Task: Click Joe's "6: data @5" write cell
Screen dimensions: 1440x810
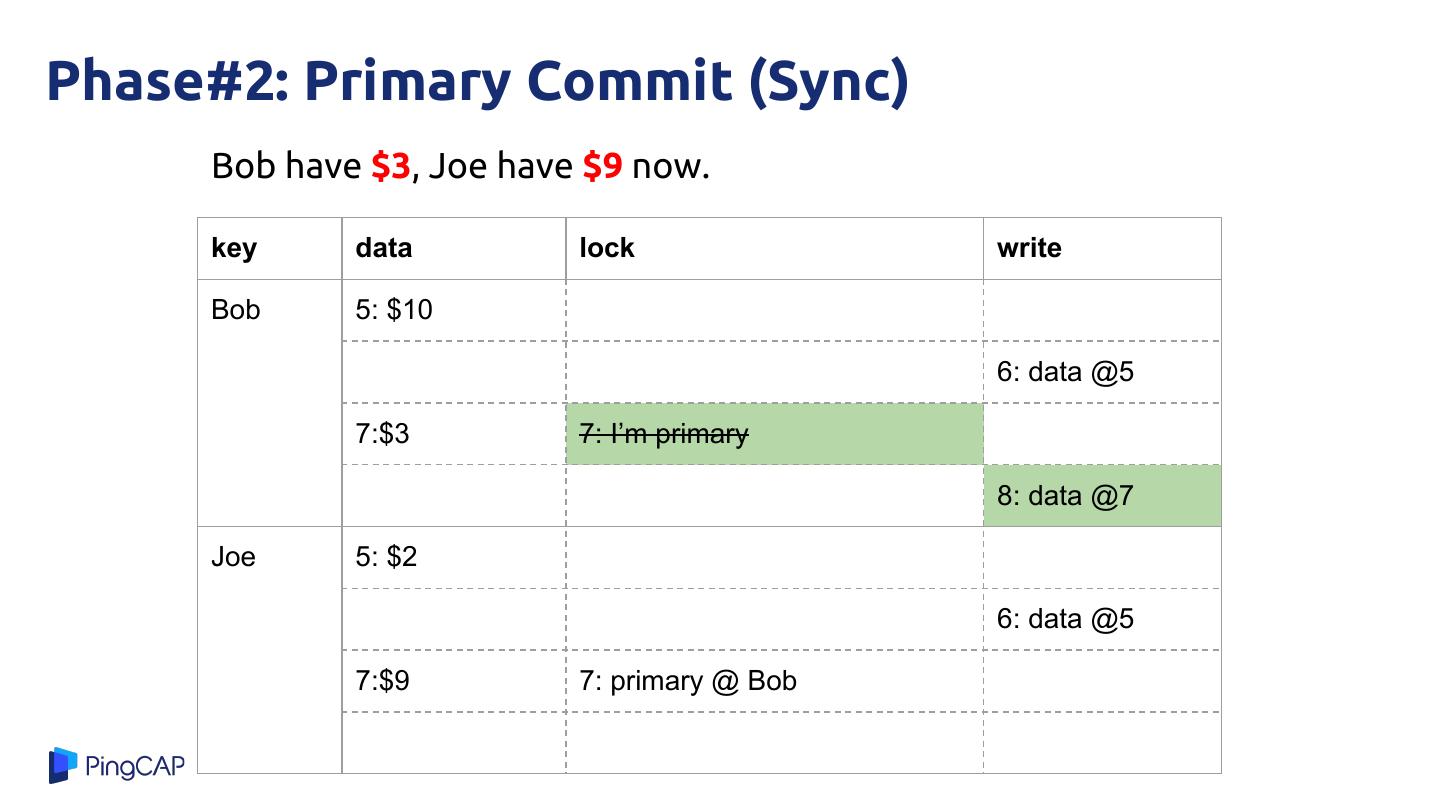Action: [x=1065, y=619]
